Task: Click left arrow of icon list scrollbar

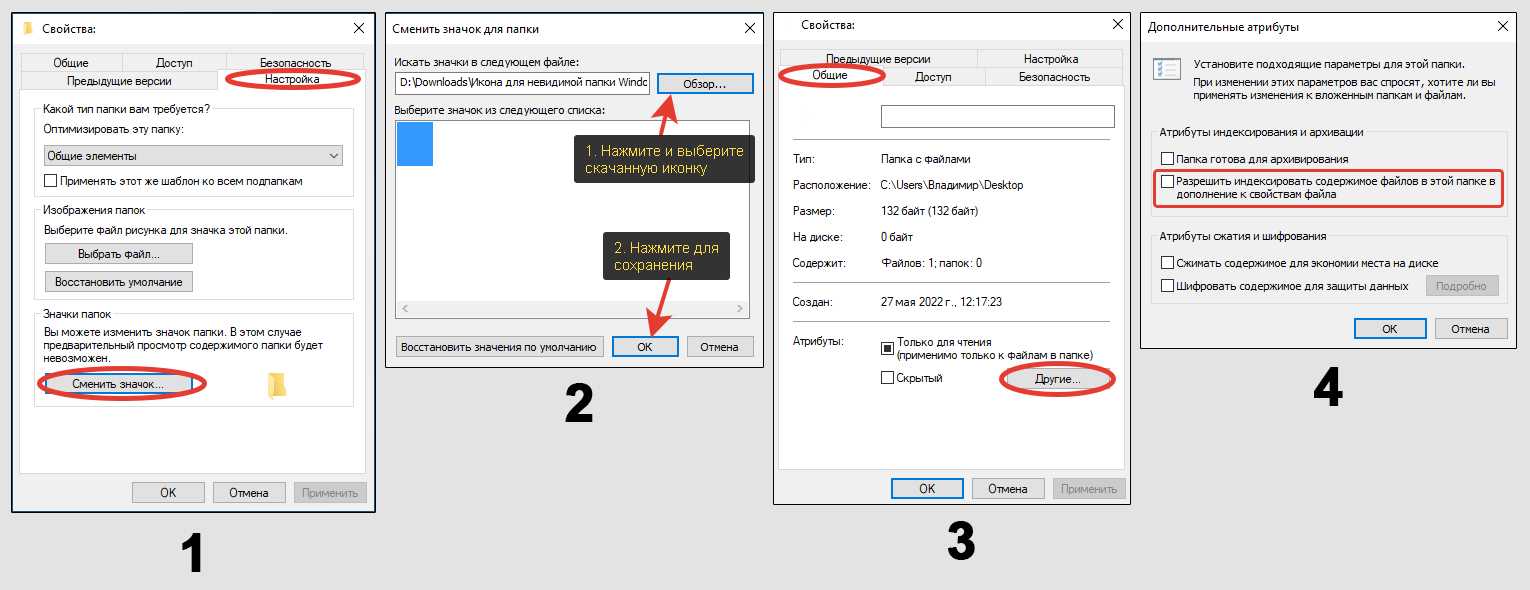Action: pyautogui.click(x=403, y=309)
